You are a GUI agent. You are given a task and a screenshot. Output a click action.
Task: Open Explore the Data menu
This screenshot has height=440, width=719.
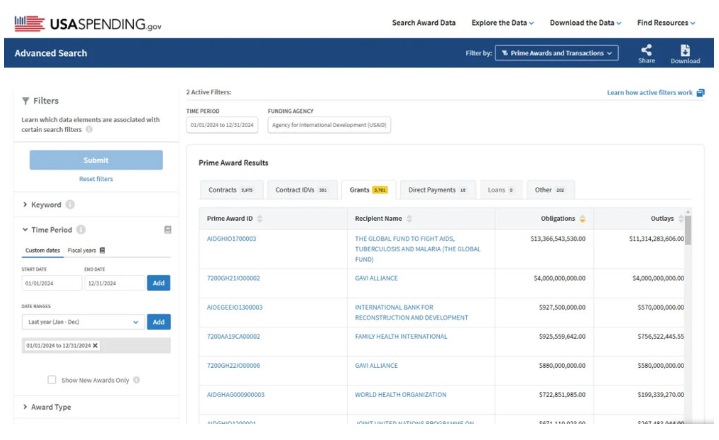pyautogui.click(x=503, y=23)
